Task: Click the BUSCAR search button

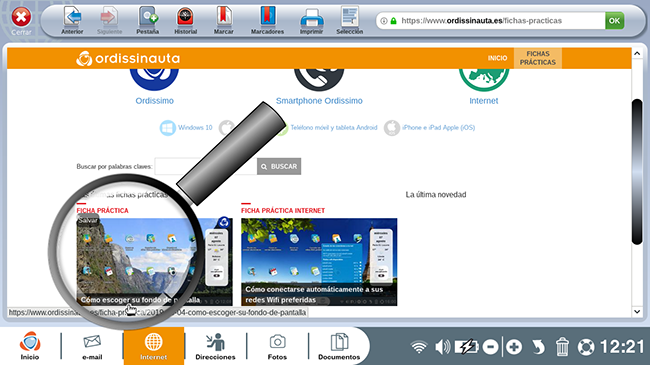Action: (279, 166)
